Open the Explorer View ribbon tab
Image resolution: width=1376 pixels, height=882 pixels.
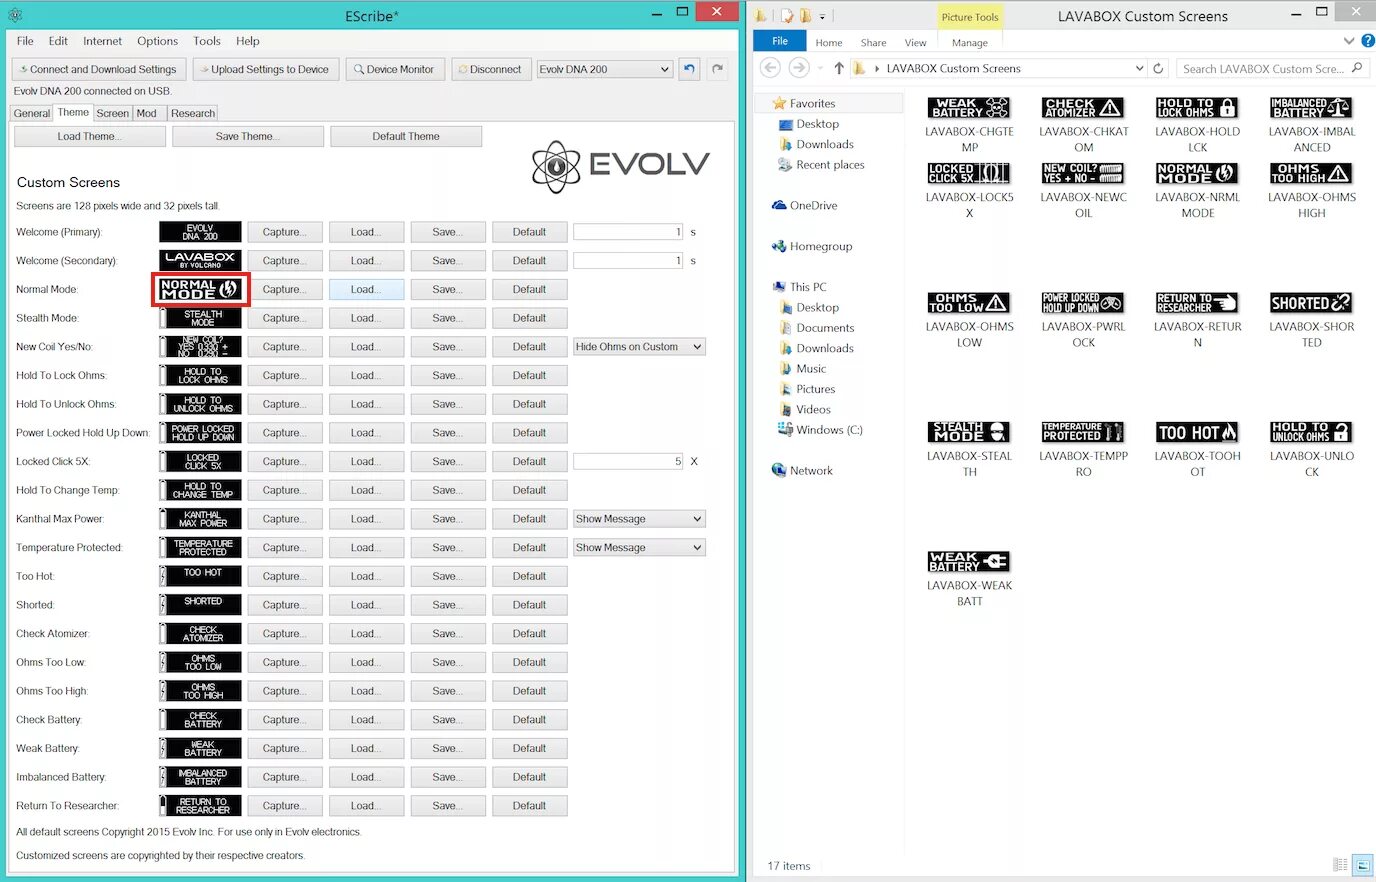pyautogui.click(x=915, y=42)
